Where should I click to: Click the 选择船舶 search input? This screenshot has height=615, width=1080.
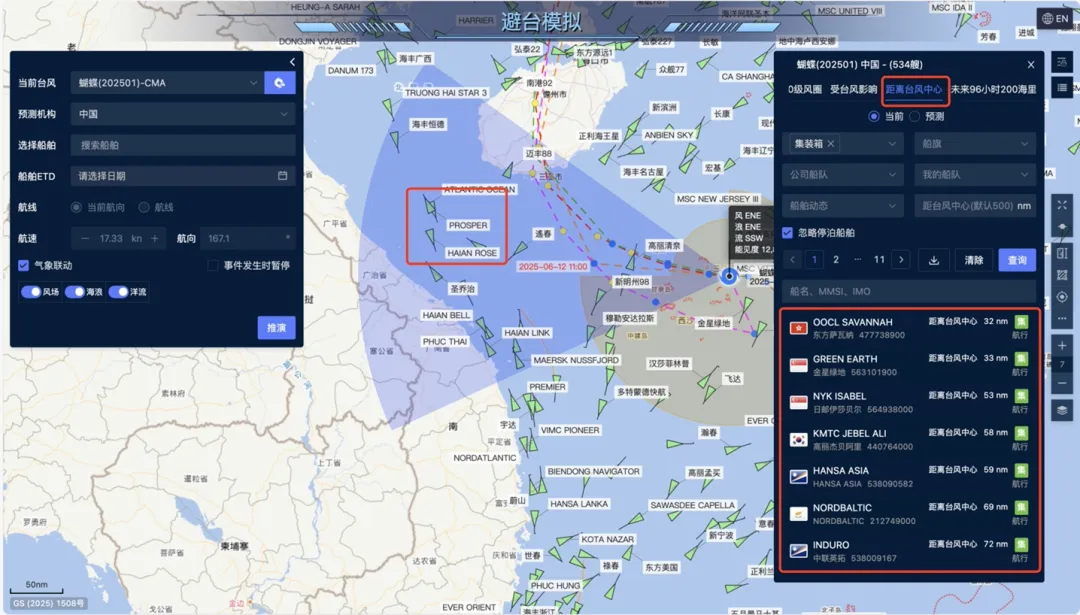(183, 145)
